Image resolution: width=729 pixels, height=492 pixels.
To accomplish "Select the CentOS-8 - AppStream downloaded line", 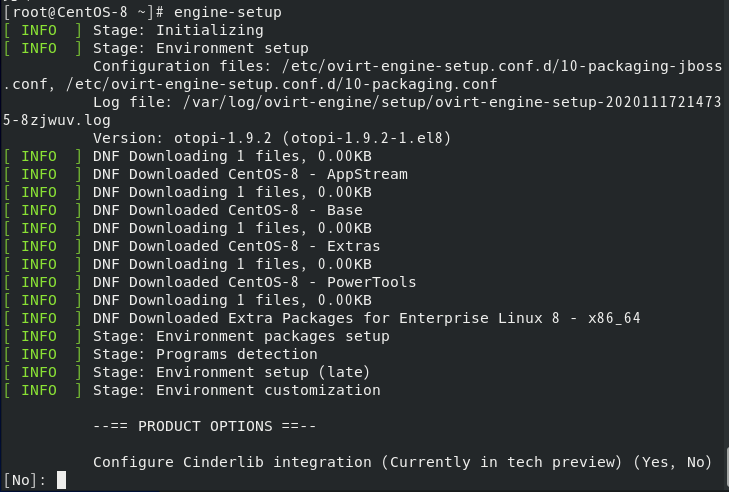I will point(250,174).
